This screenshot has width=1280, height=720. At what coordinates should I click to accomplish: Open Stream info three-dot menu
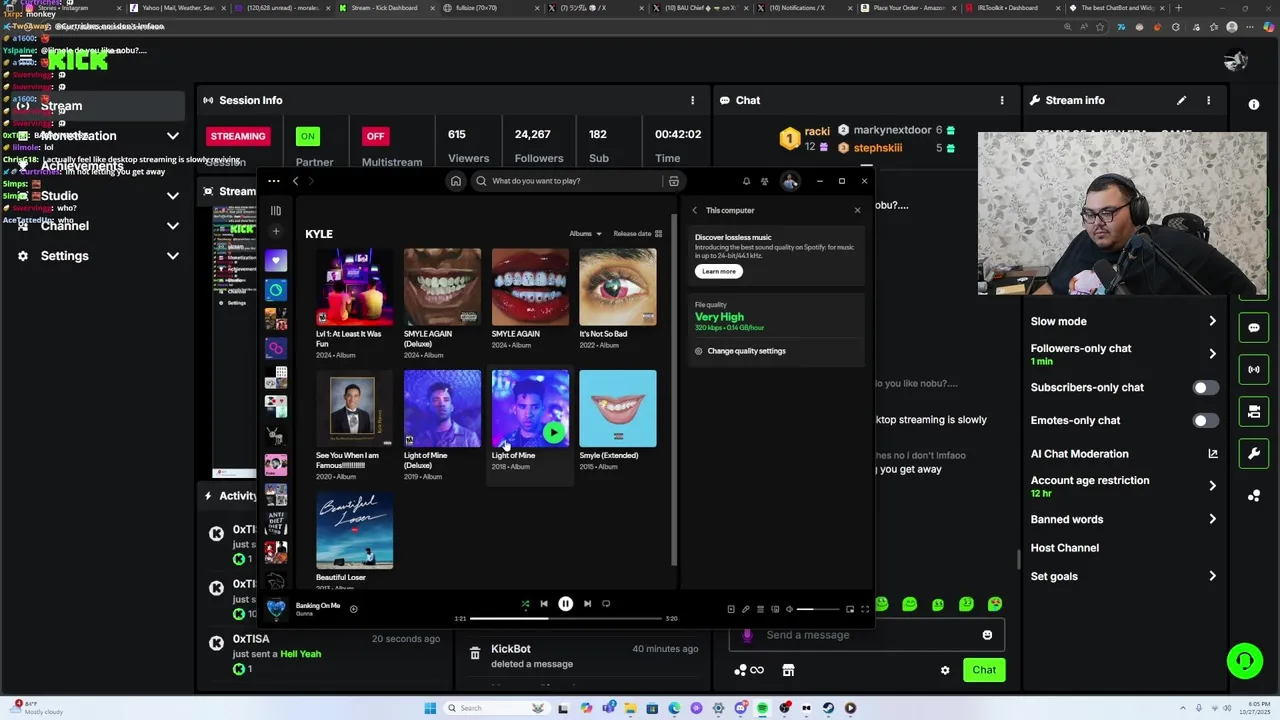pos(1208,101)
